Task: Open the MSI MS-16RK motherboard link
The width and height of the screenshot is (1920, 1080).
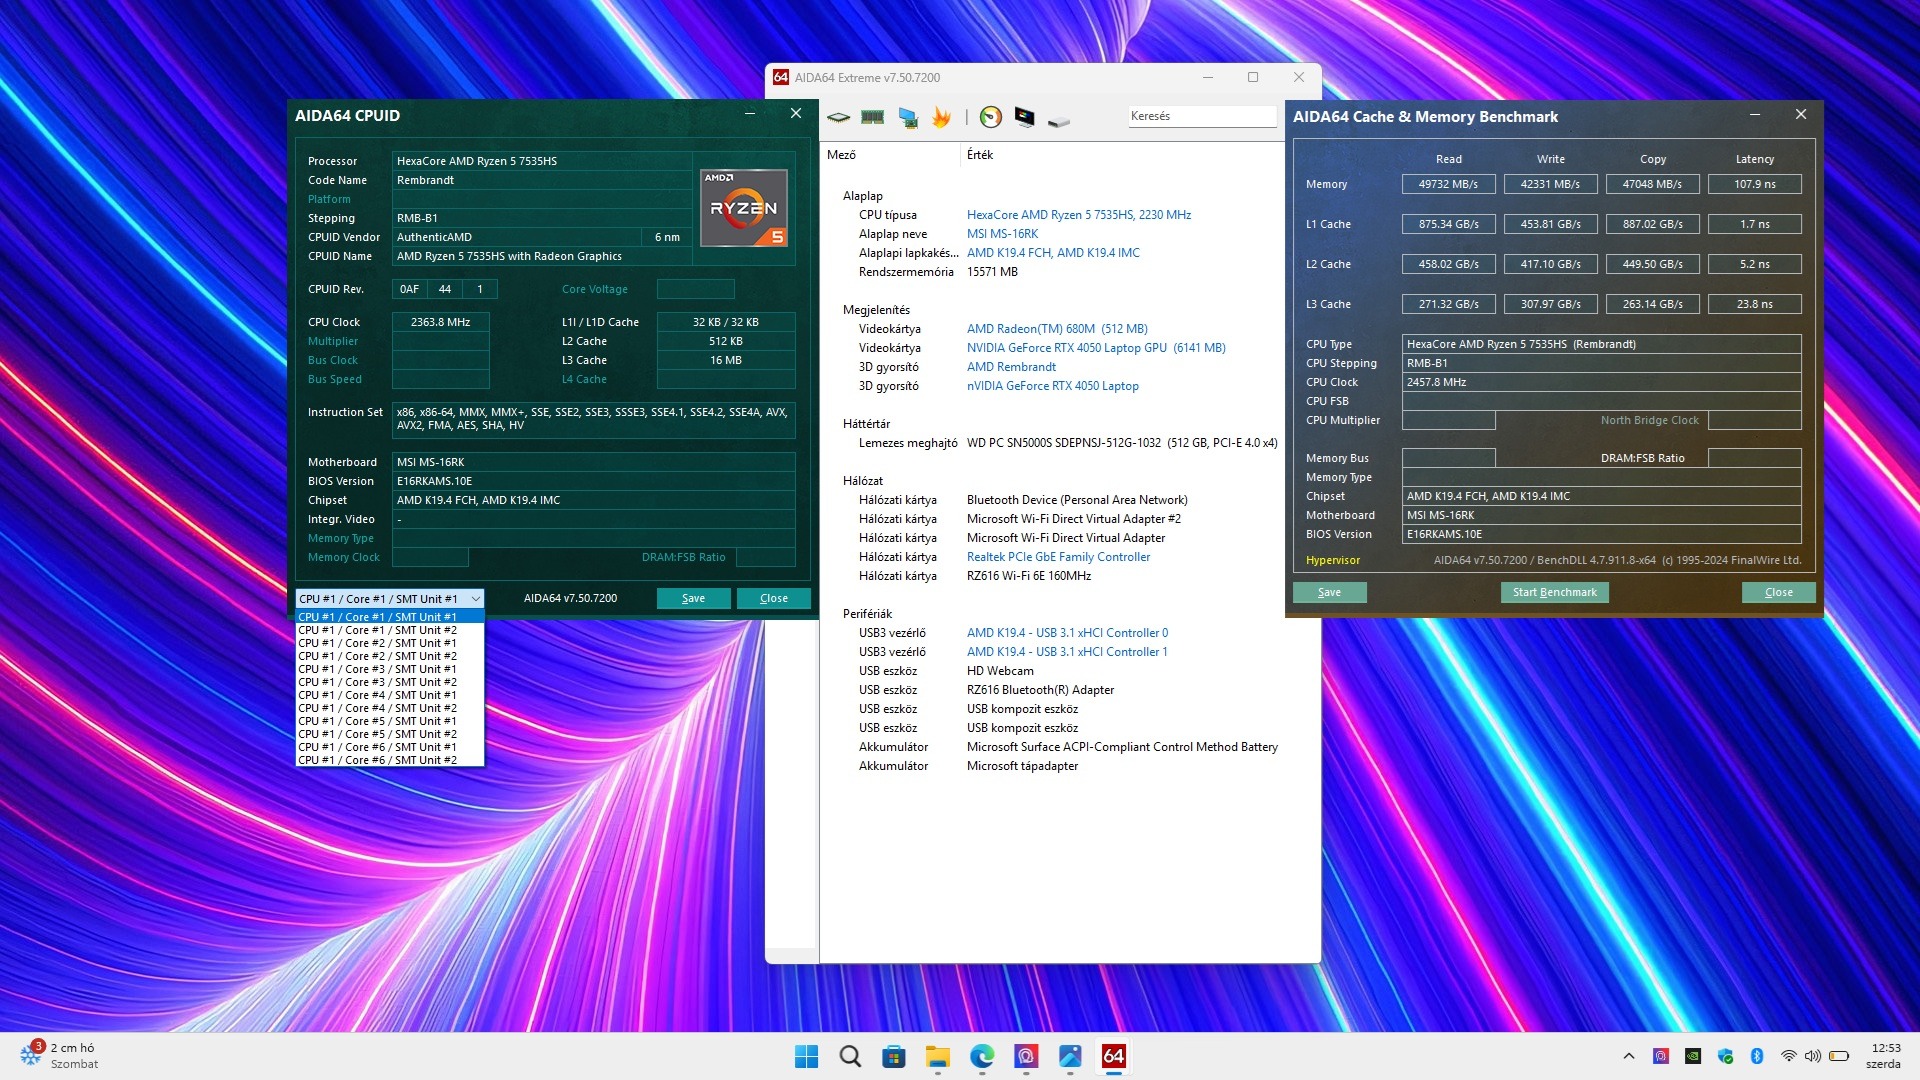Action: point(1002,234)
